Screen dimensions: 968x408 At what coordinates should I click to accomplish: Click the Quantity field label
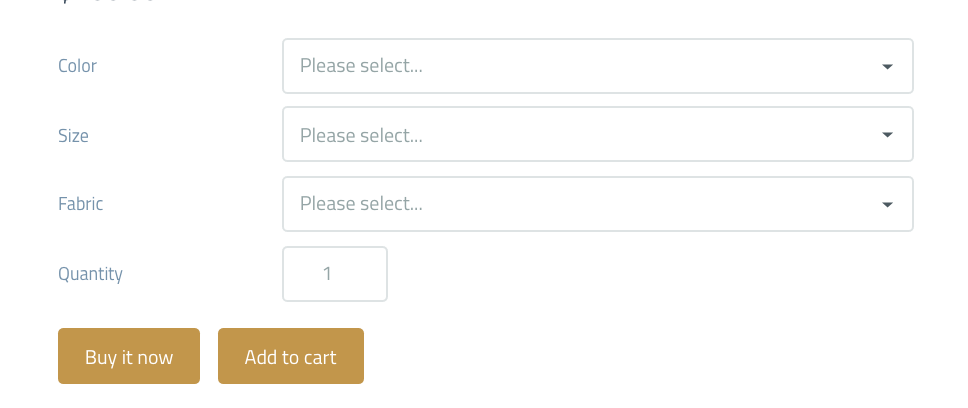pyautogui.click(x=90, y=274)
